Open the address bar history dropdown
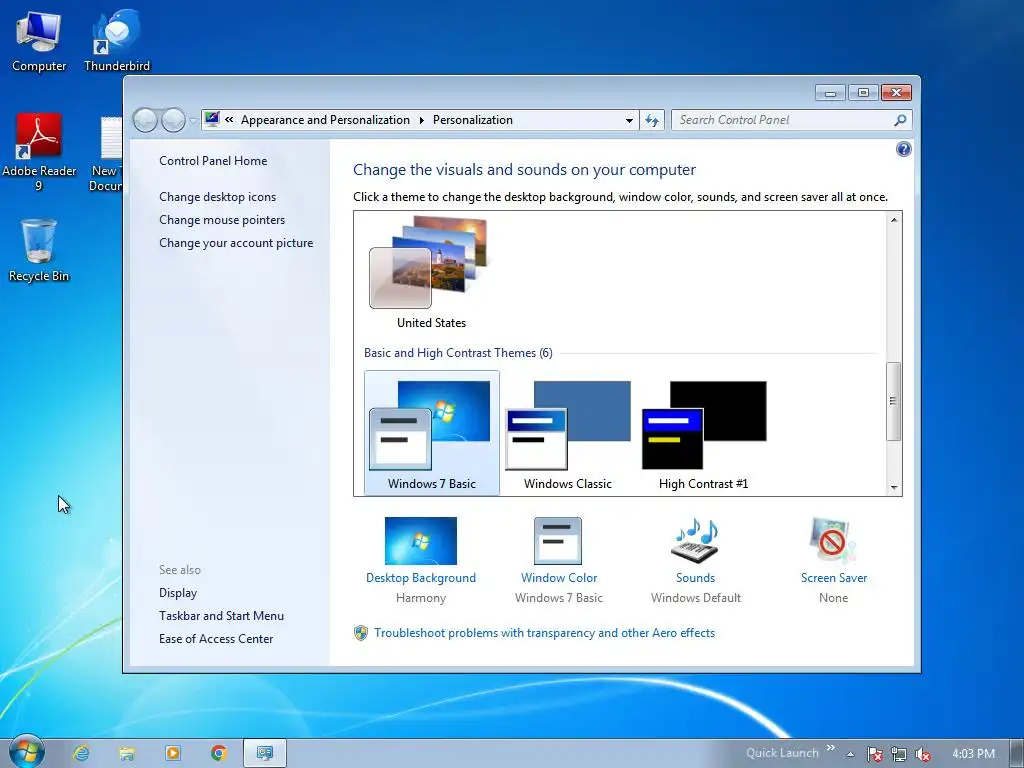Viewport: 1024px width, 768px height. [629, 120]
